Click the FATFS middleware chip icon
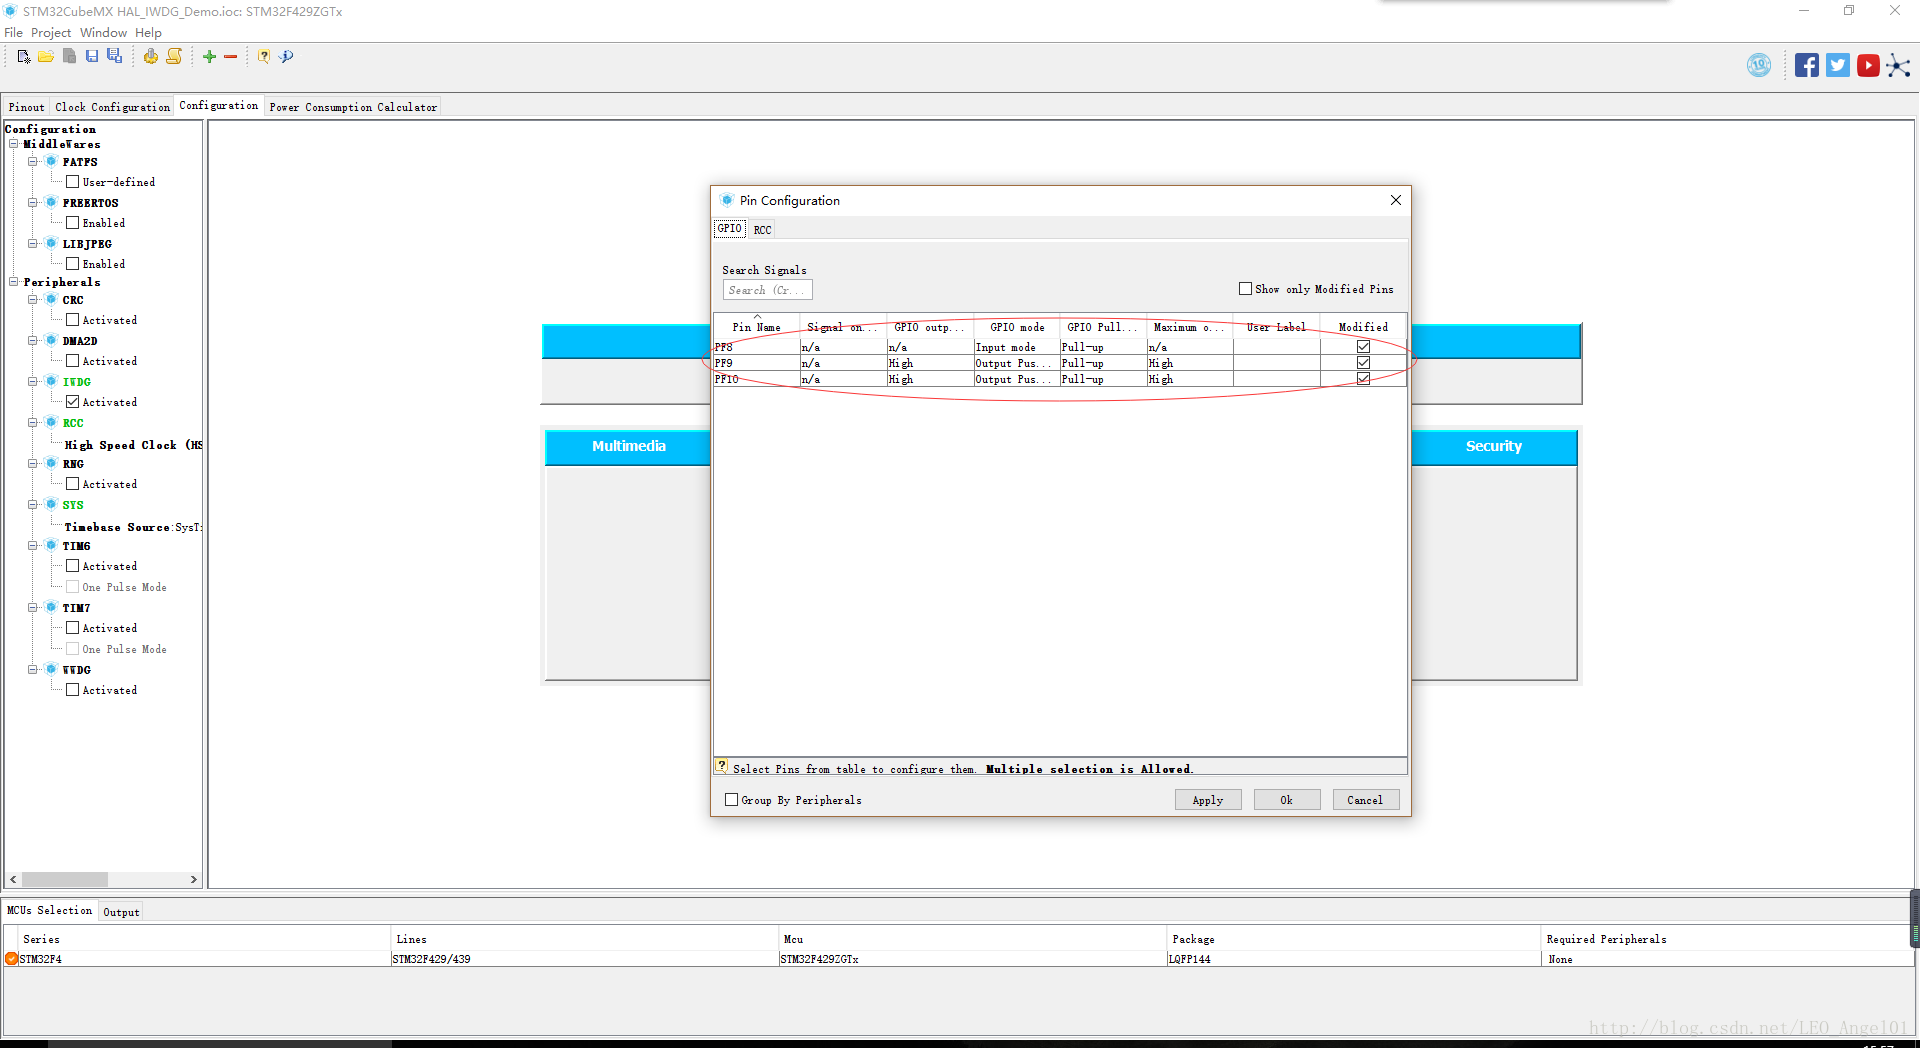 [51, 161]
